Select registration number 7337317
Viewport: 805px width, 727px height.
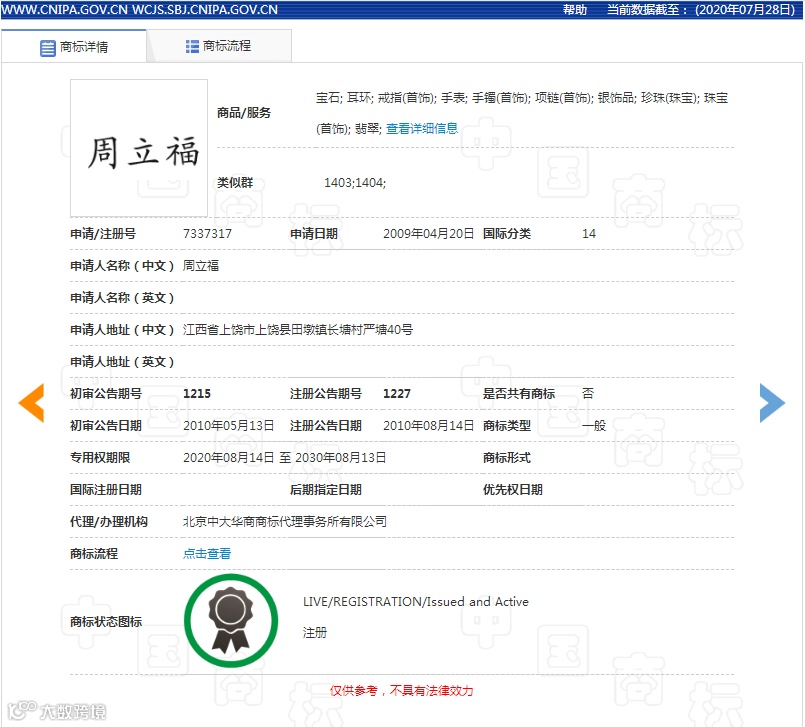pos(207,234)
